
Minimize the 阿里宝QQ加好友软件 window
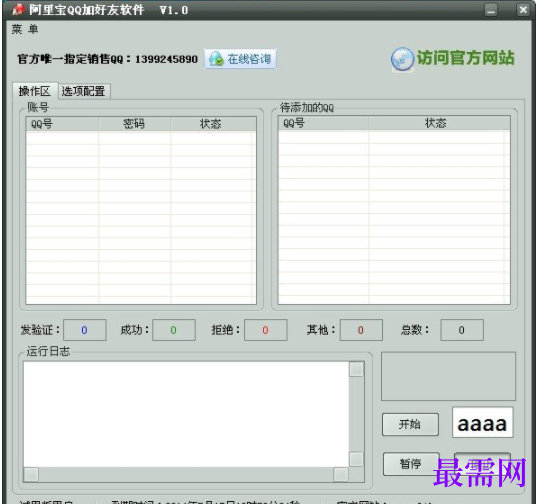coord(491,10)
